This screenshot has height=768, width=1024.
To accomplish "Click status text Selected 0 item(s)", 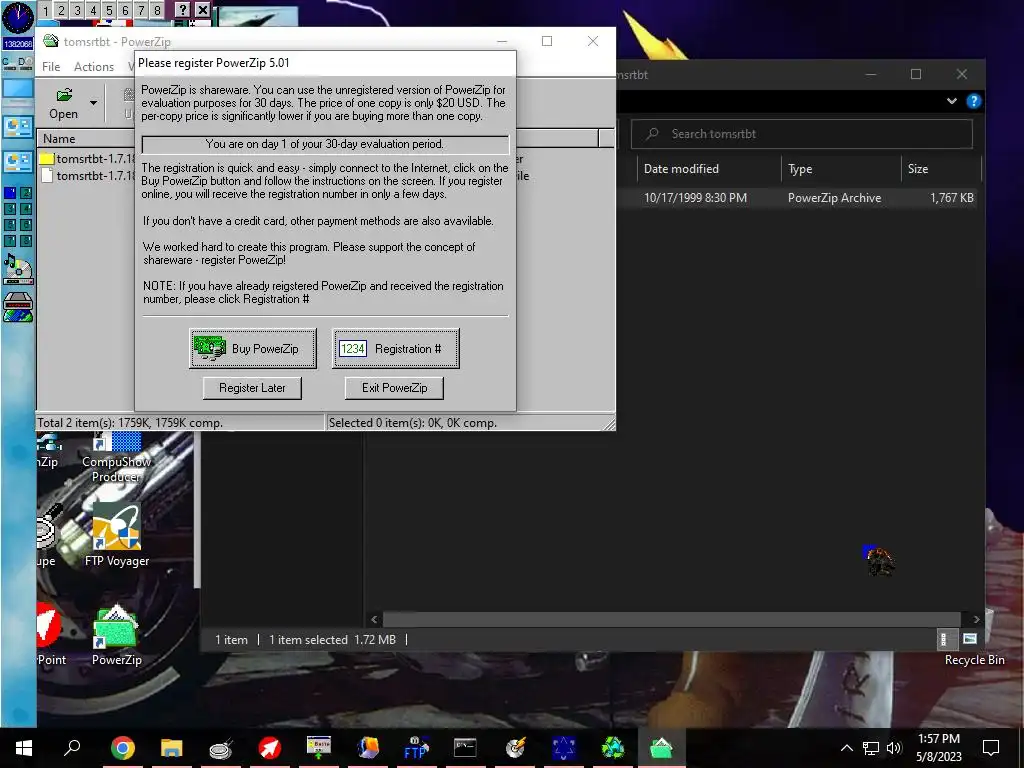I will click(413, 423).
